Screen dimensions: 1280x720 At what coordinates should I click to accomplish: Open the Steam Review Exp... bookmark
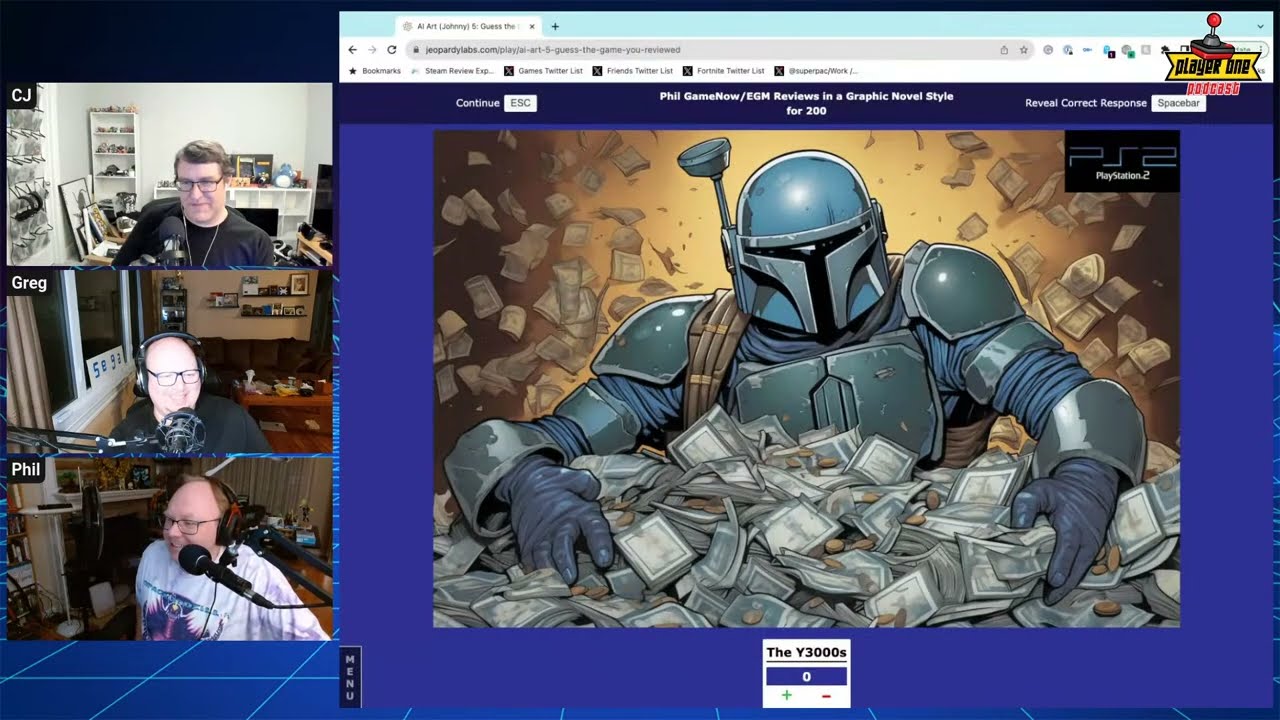(452, 71)
